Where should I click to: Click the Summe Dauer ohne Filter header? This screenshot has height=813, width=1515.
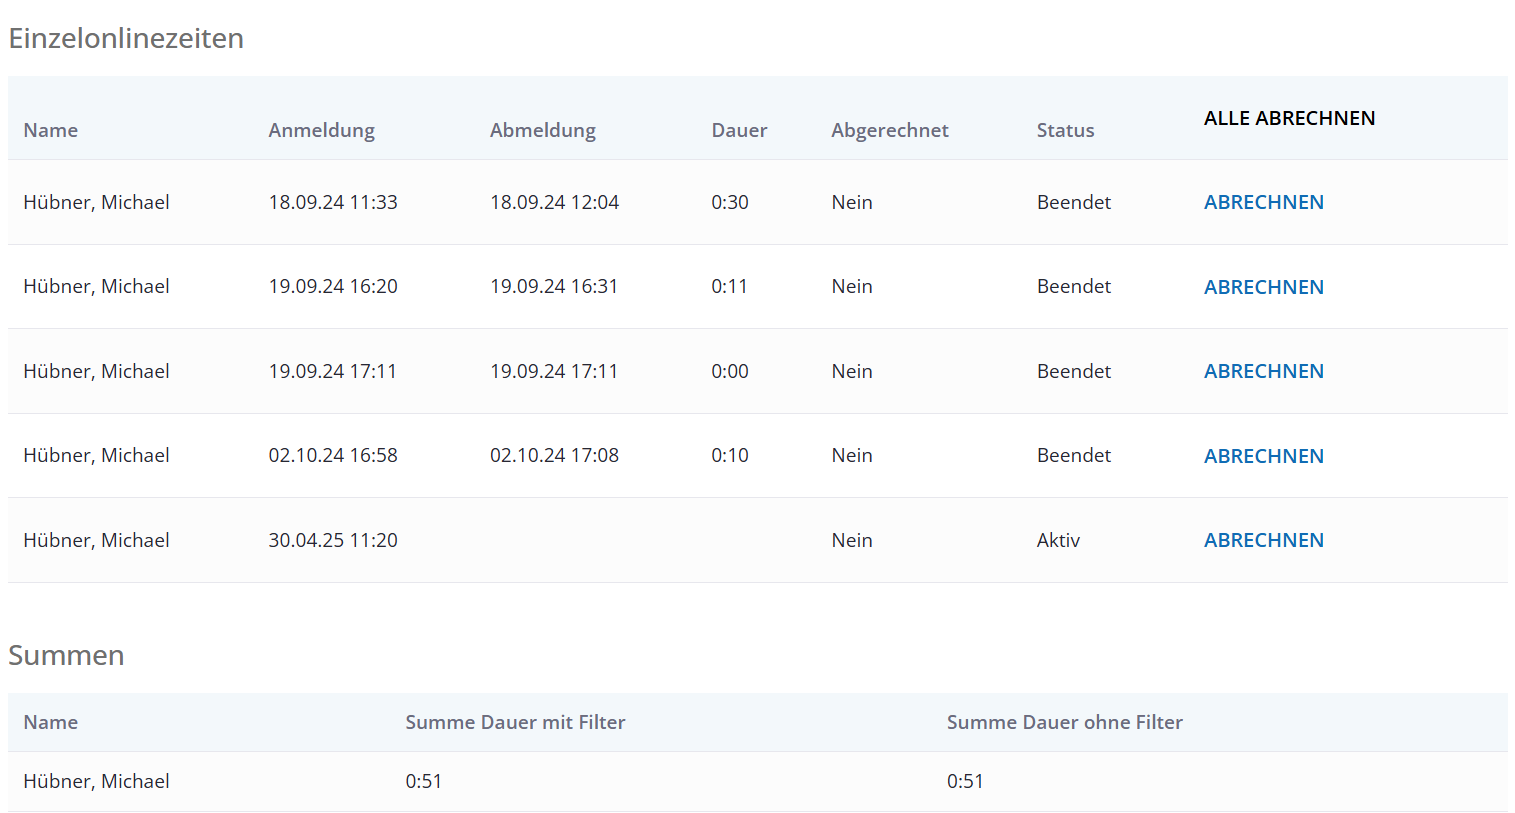[x=1065, y=722]
